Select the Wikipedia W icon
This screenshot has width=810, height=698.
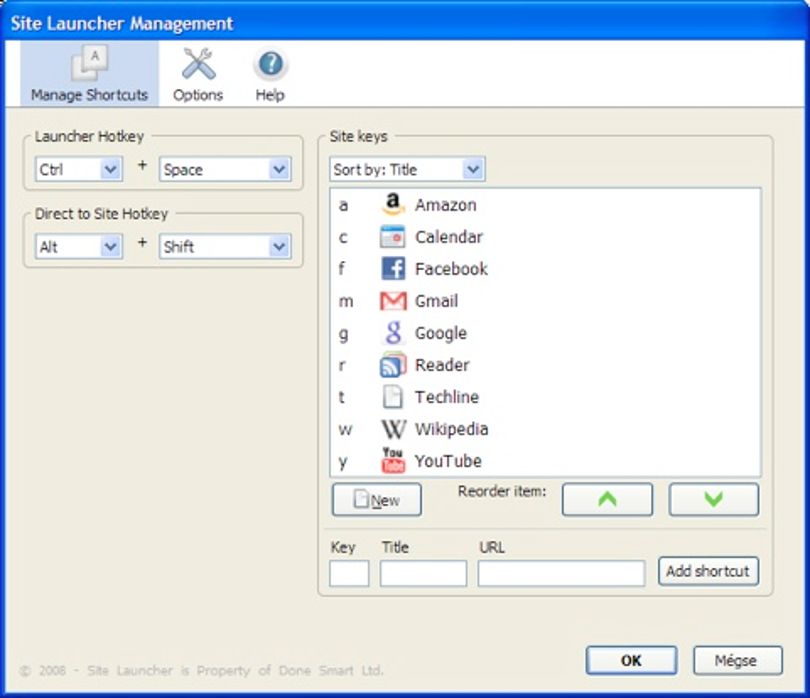coord(393,429)
